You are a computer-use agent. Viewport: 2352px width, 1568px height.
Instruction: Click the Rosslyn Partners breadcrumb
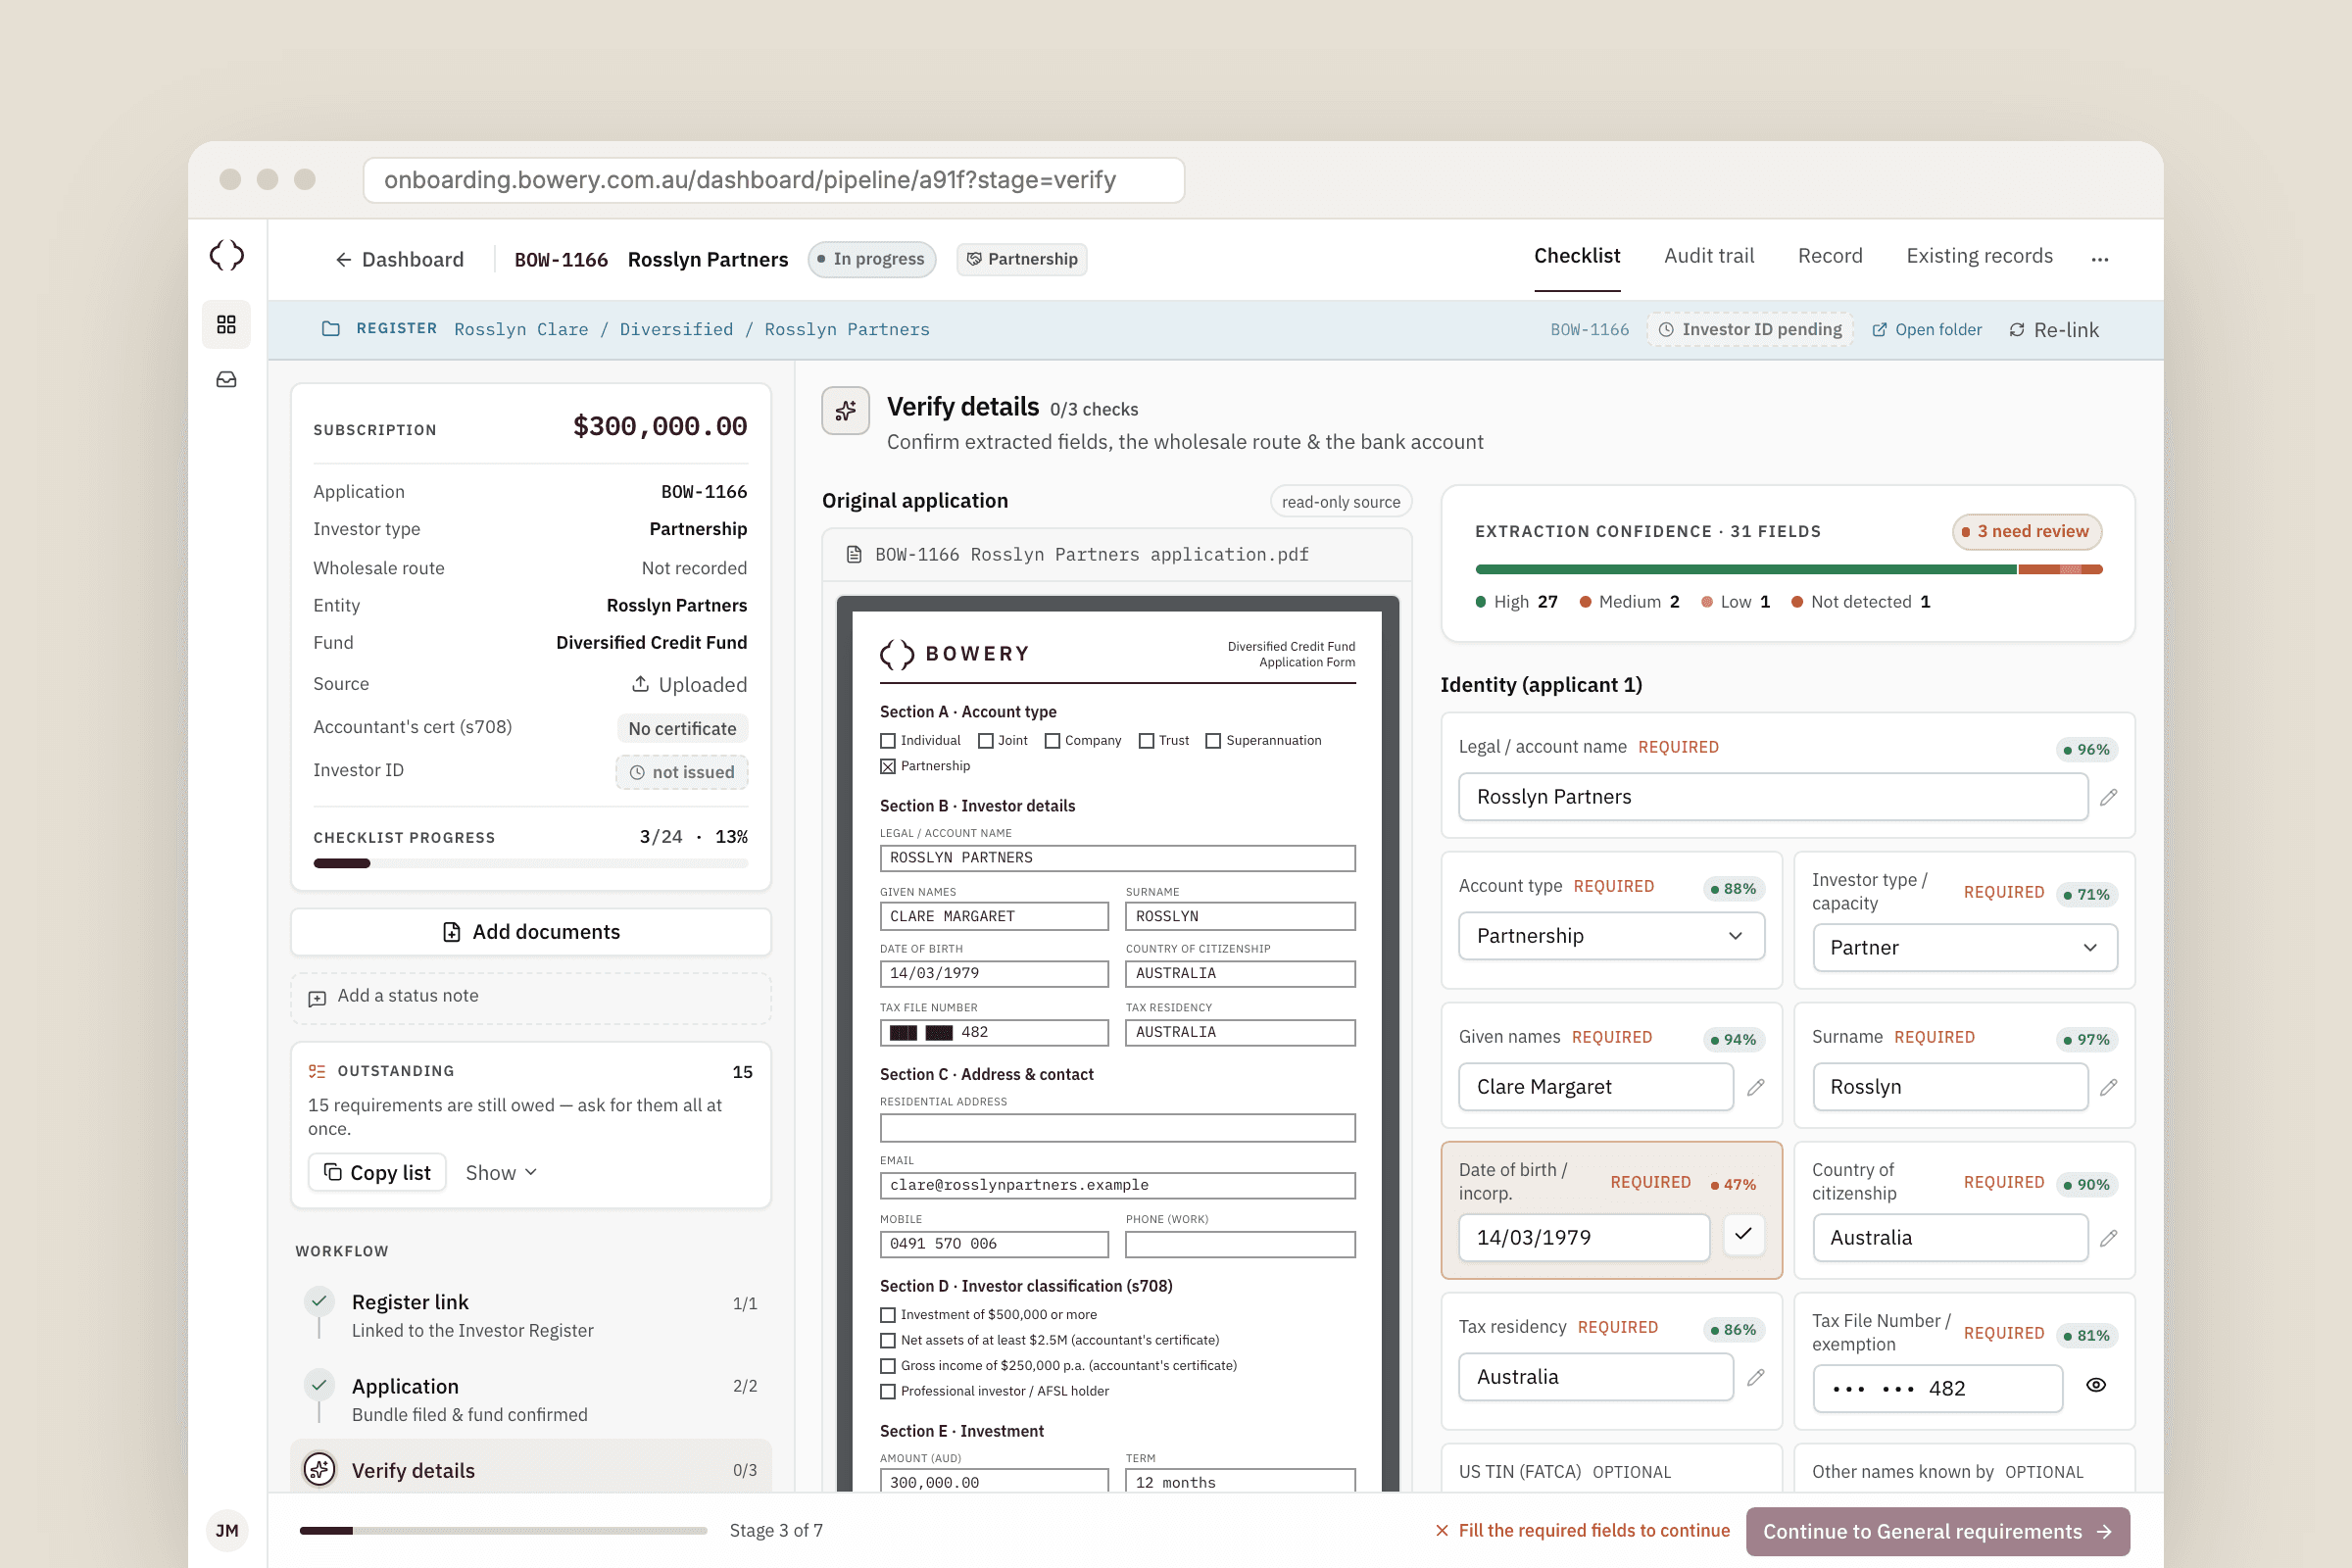tap(847, 329)
